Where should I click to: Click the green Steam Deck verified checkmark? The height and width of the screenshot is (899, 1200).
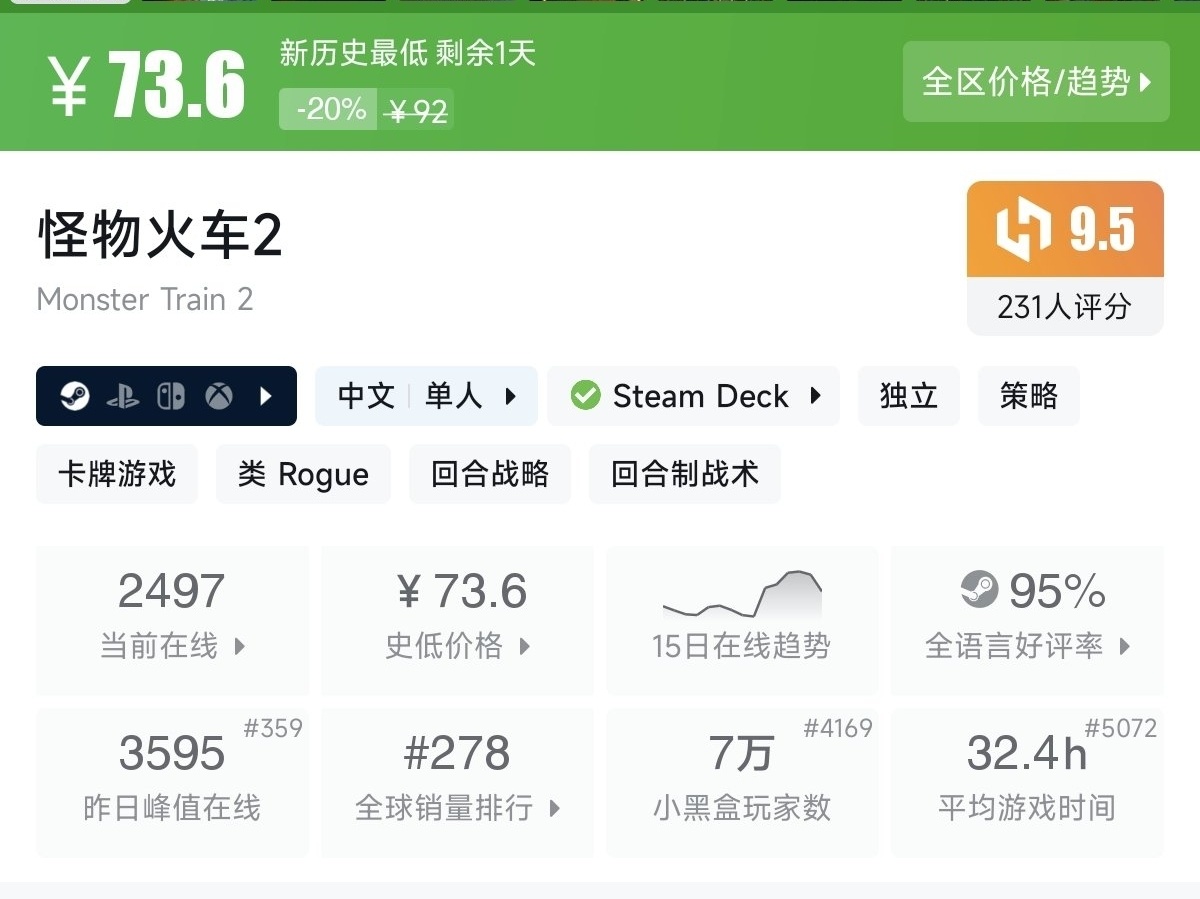click(x=585, y=396)
